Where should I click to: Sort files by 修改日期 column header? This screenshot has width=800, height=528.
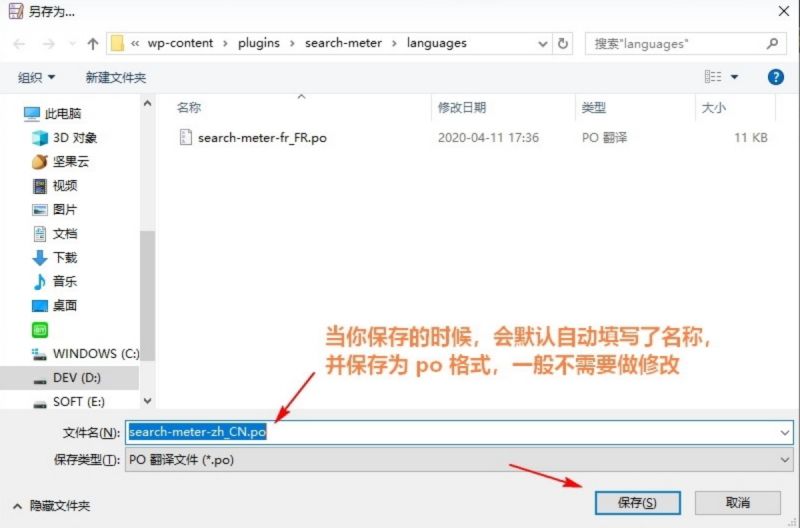pyautogui.click(x=462, y=108)
